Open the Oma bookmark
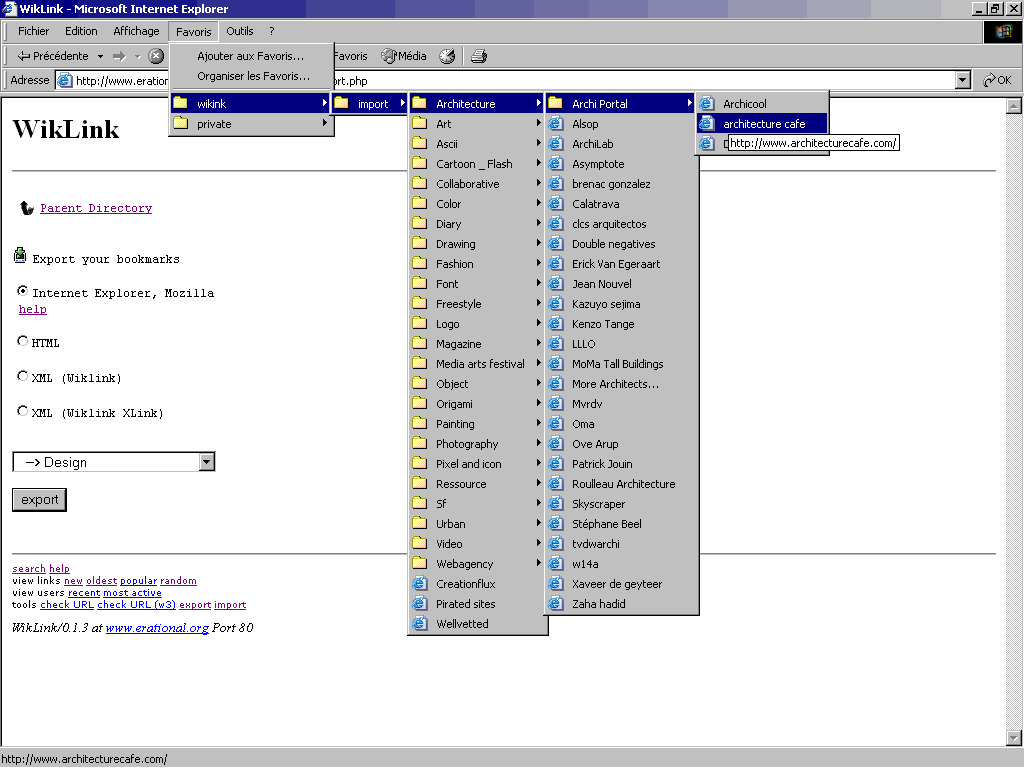This screenshot has height=768, width=1024. pos(620,424)
